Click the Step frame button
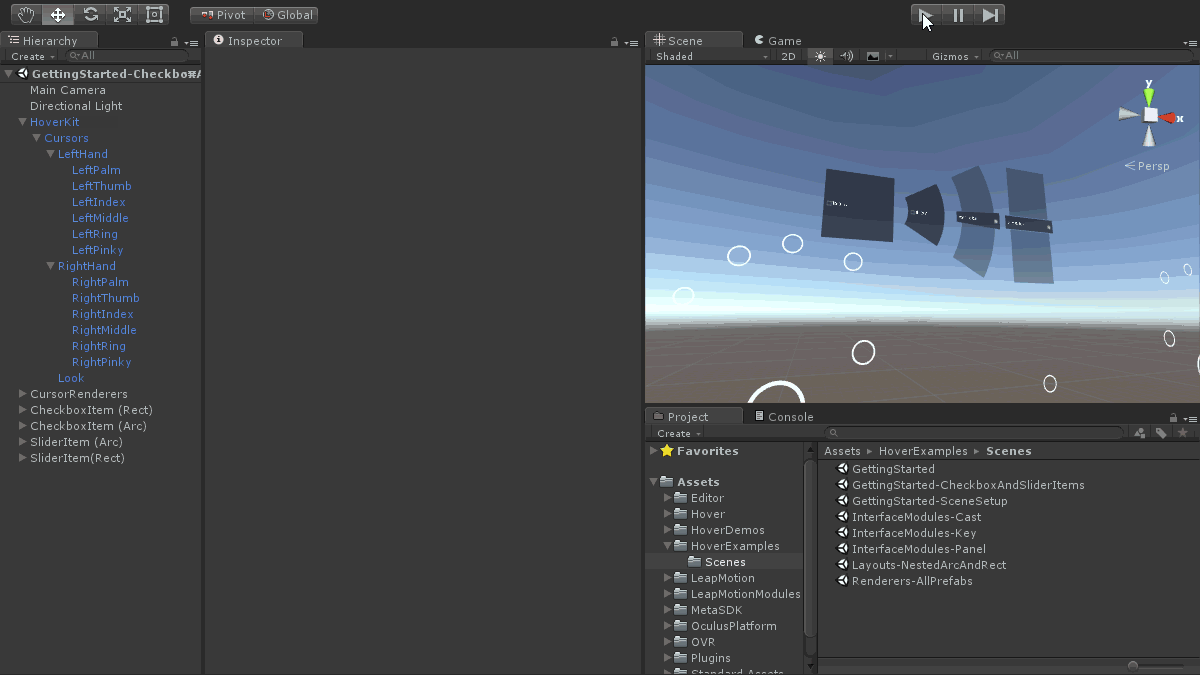 (990, 15)
